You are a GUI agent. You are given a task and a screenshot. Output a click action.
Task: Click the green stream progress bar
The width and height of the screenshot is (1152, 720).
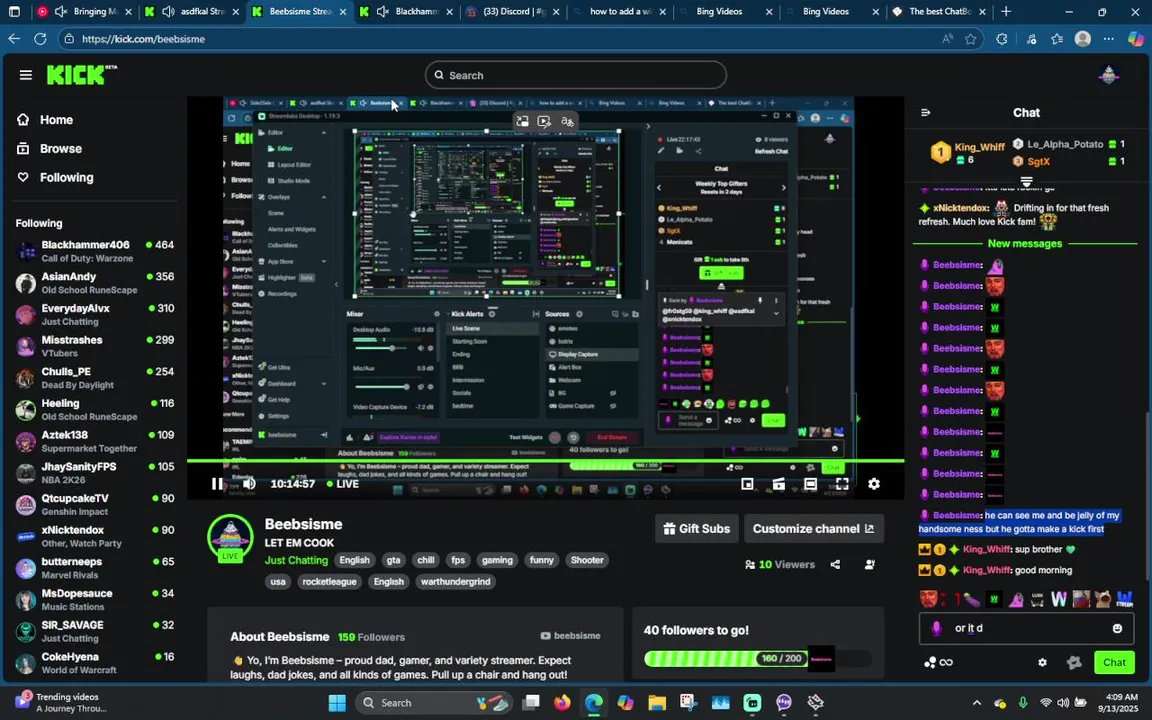[545, 461]
